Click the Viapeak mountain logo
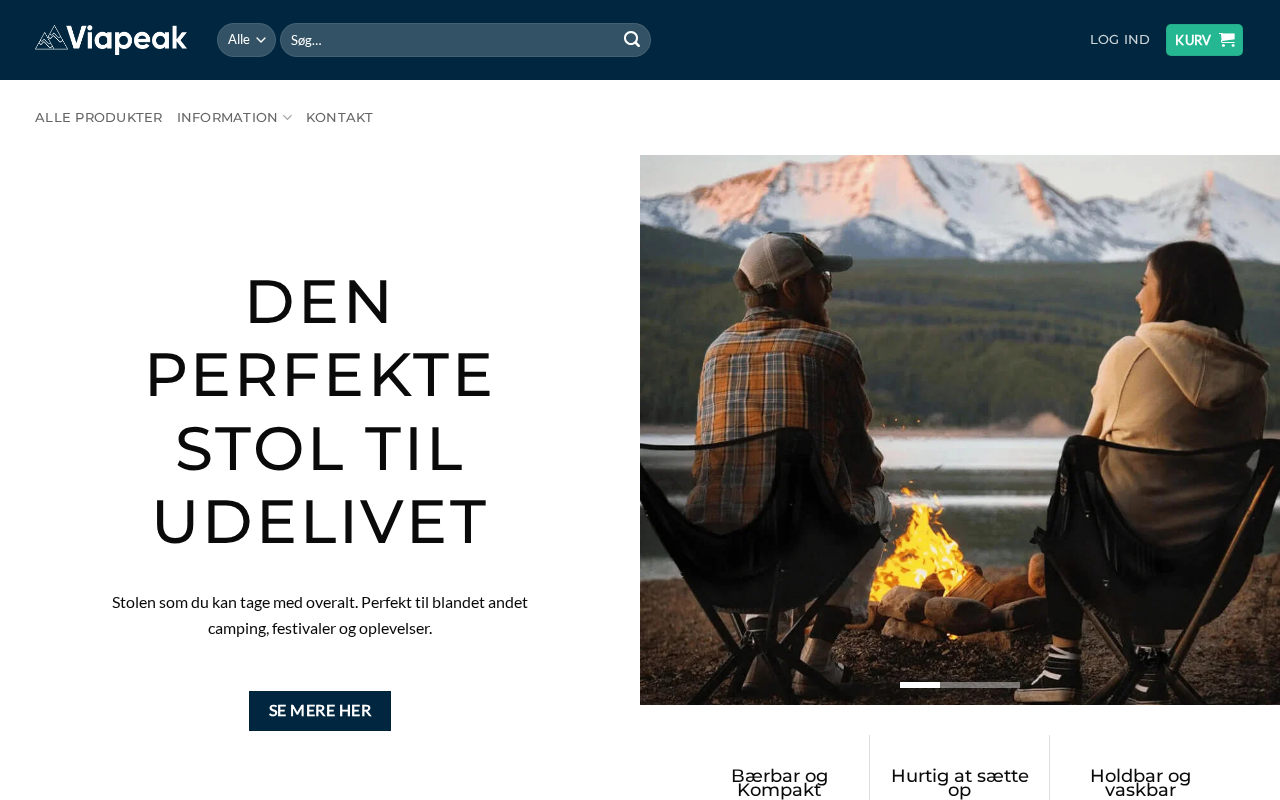 111,40
